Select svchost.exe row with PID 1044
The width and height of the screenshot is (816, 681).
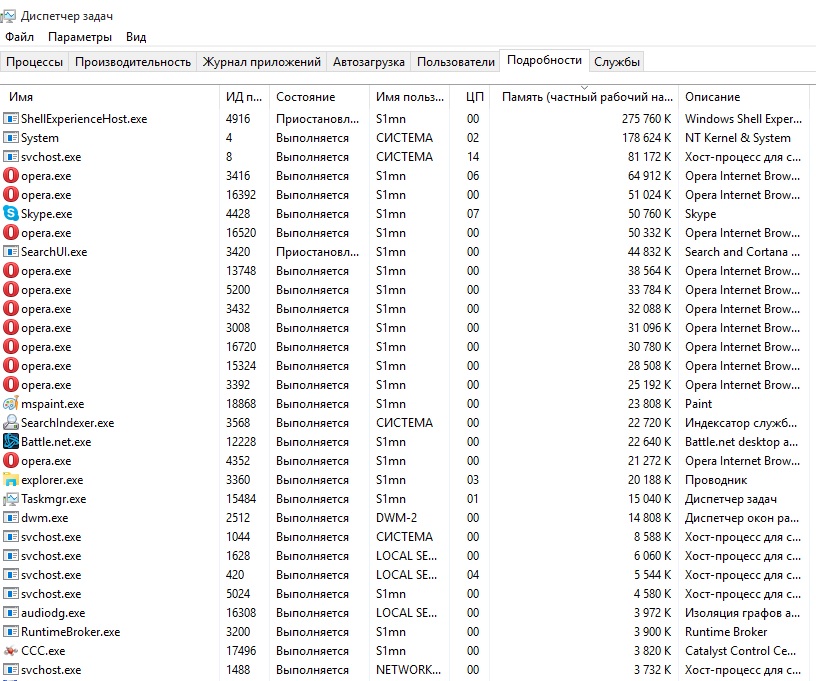click(x=404, y=537)
